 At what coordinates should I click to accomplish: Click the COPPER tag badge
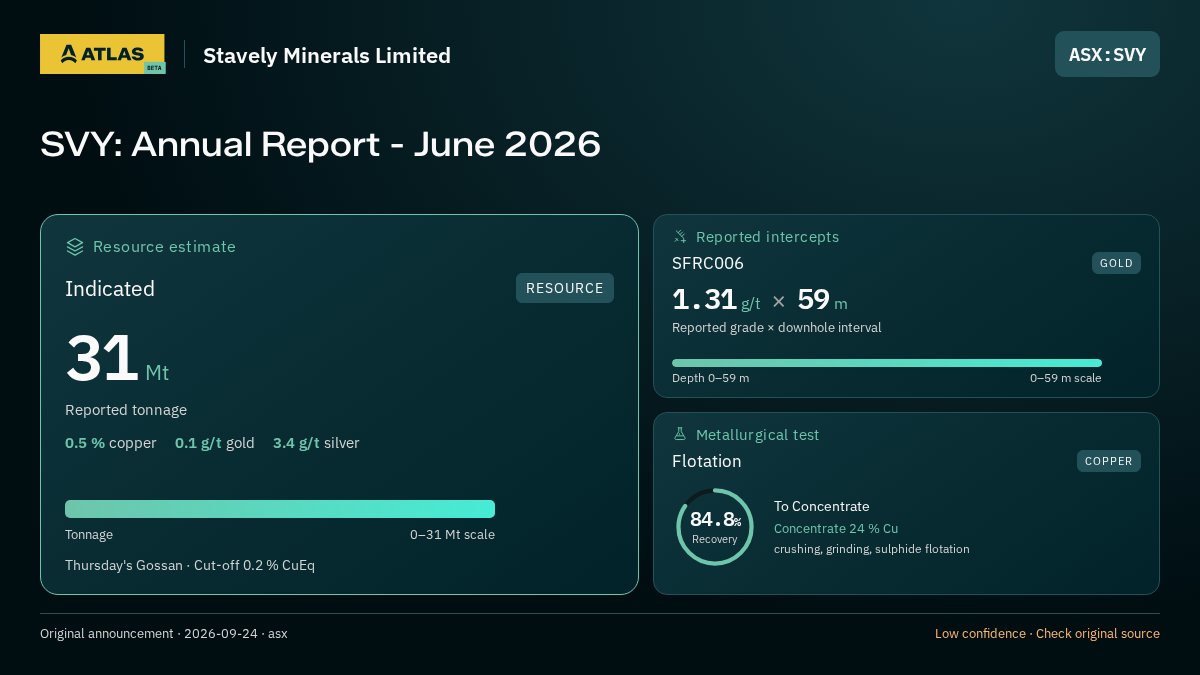coord(1109,461)
